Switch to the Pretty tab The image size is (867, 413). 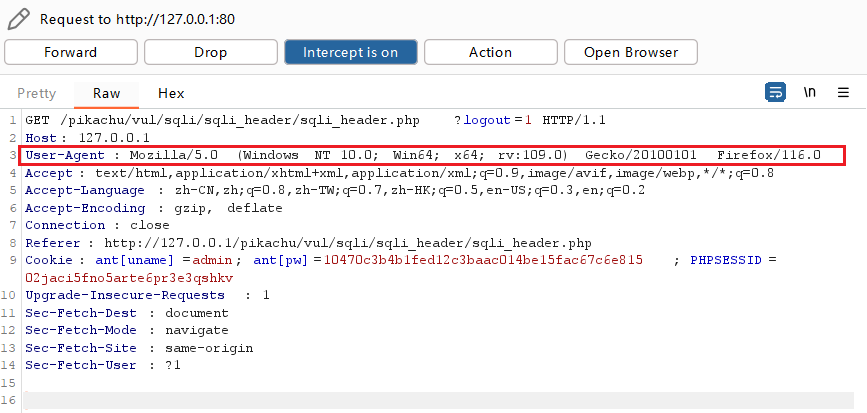point(36,93)
